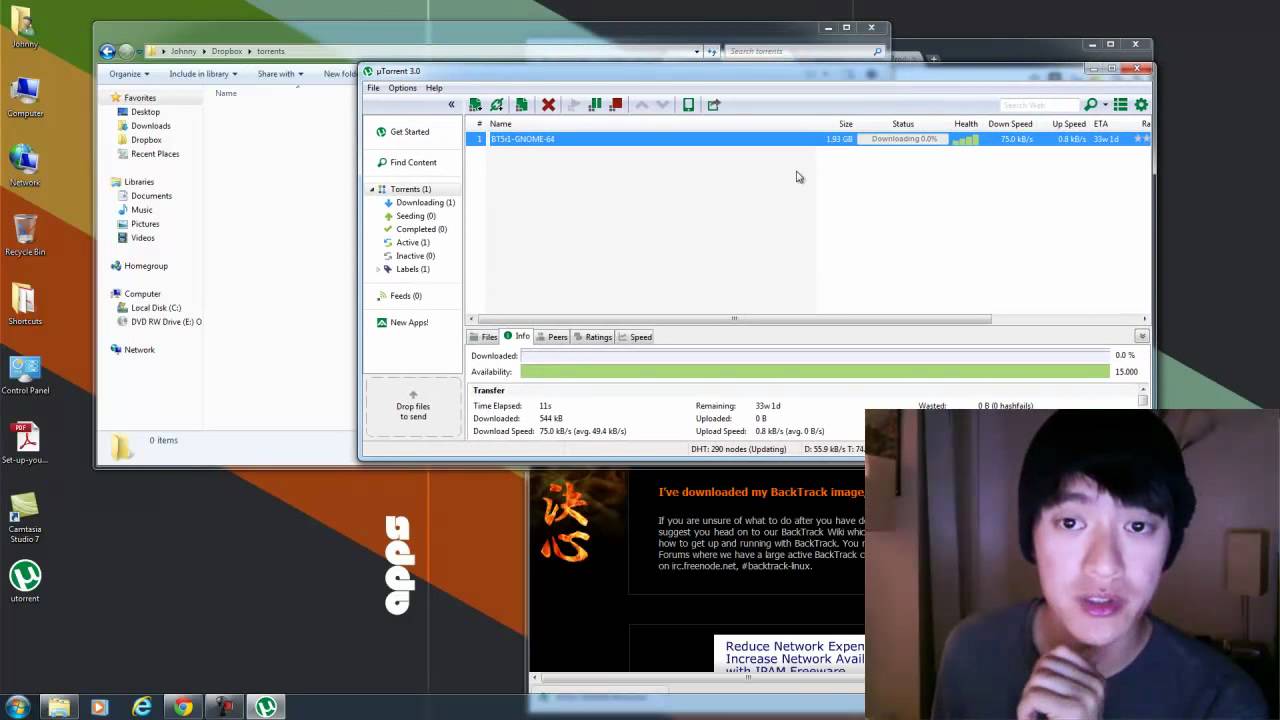1280x720 pixels.
Task: Open Preferences via gear icon
Action: [x=1141, y=104]
